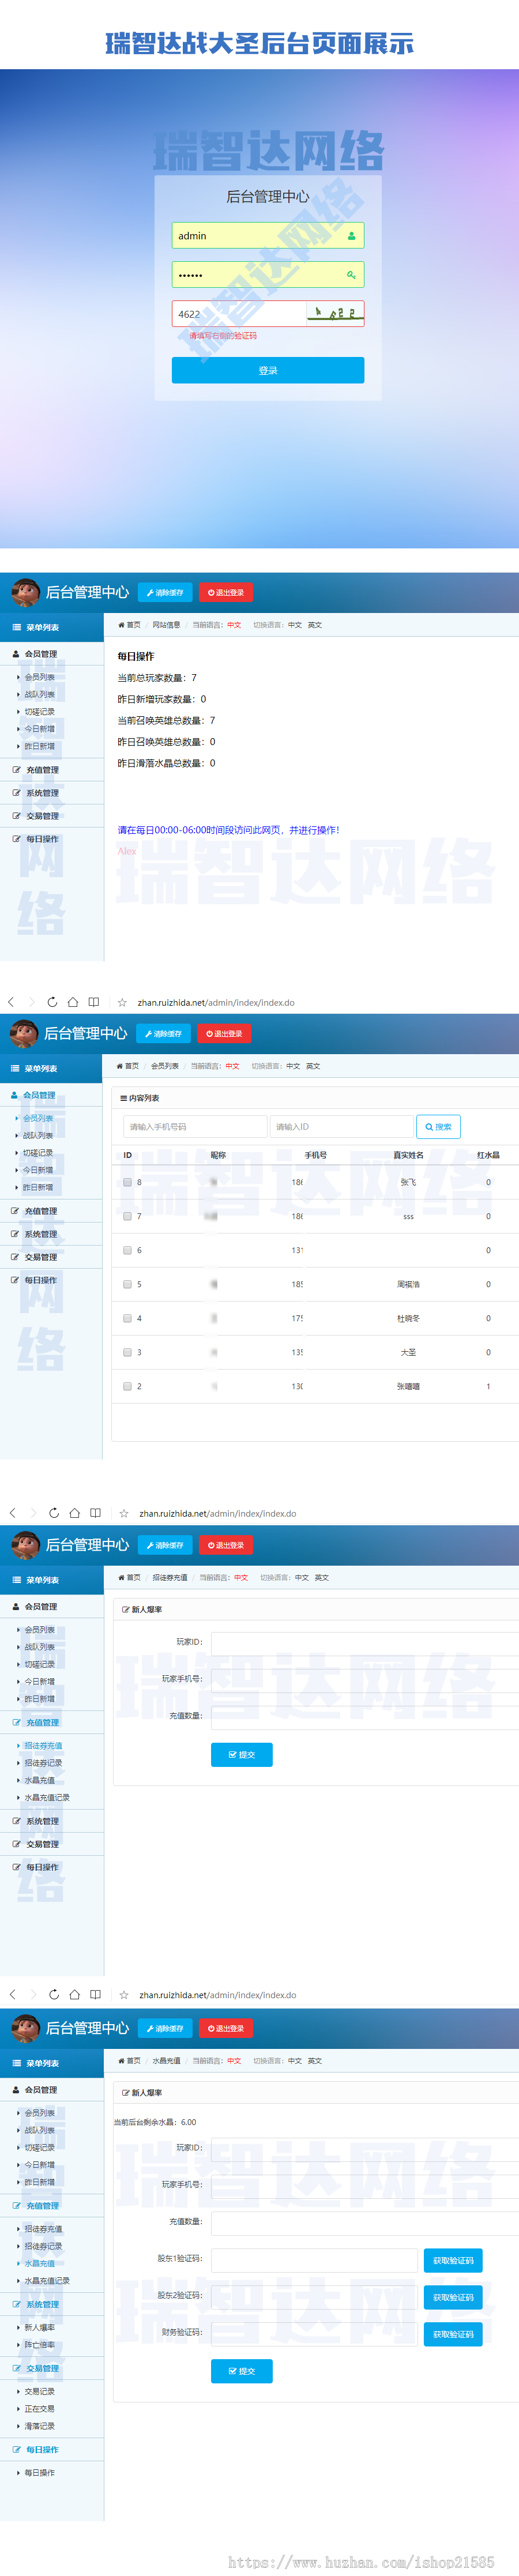Expand 交易管理 in the 网站信息 screen sidebar
This screenshot has width=519, height=2576.
pos(52,816)
